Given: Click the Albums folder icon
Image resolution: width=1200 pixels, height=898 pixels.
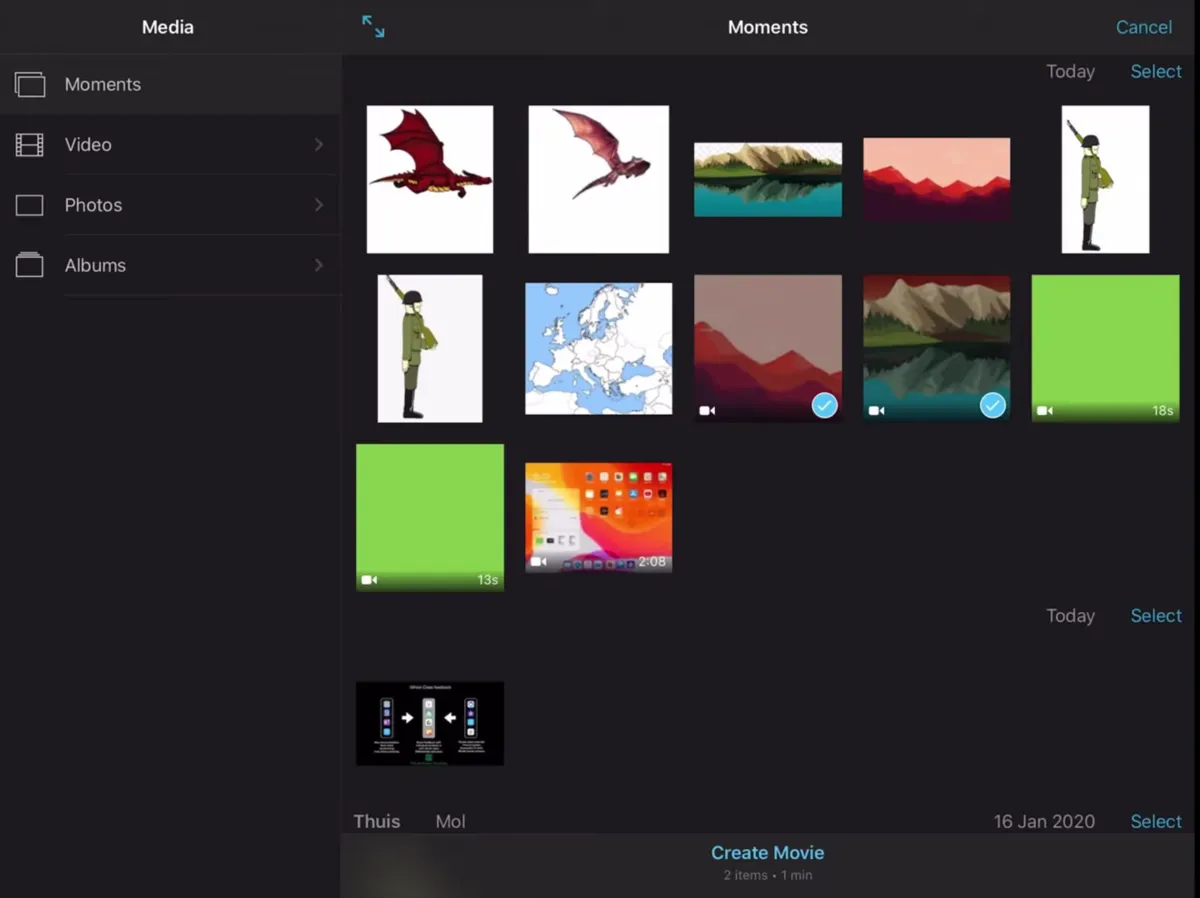Looking at the screenshot, I should click(30, 265).
